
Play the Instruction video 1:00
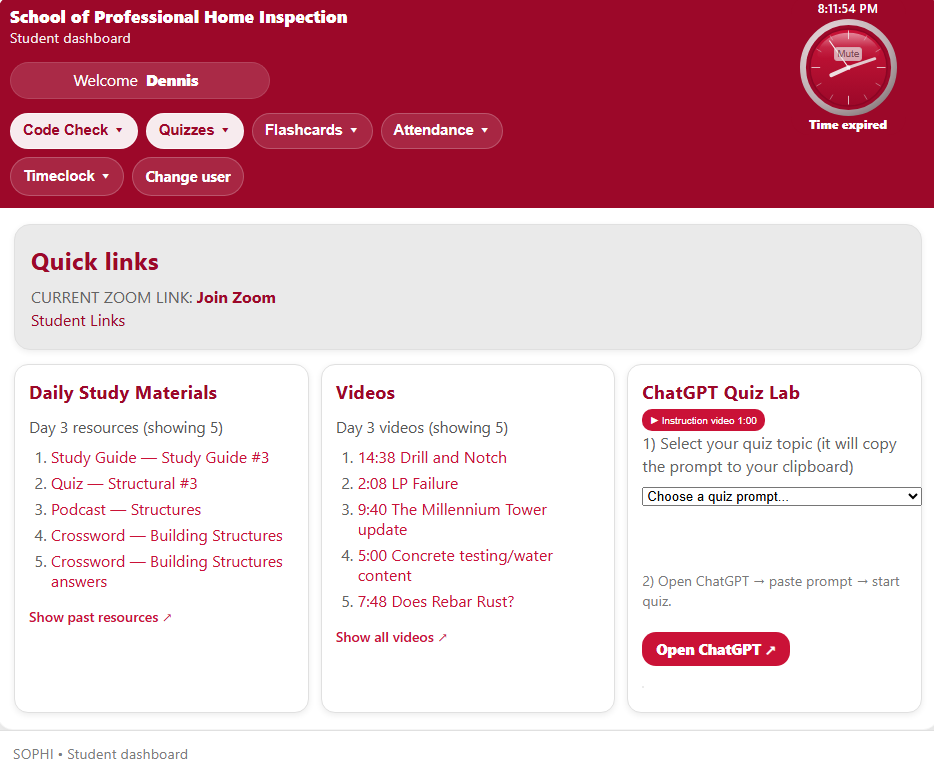(x=703, y=421)
